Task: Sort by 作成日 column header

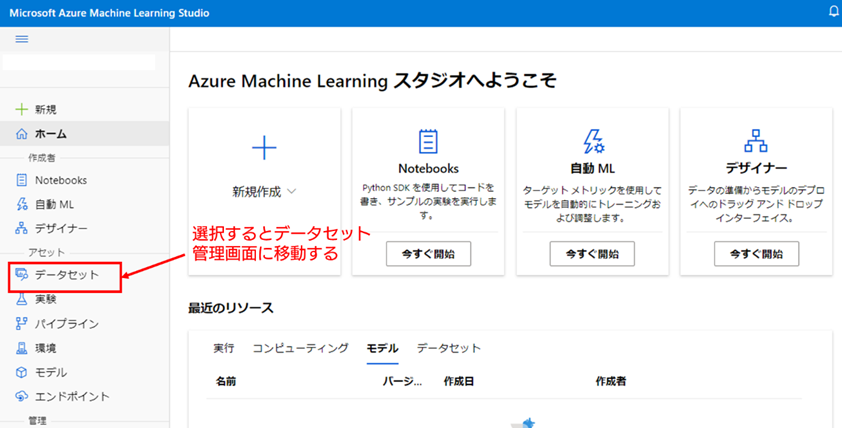Action: [459, 381]
